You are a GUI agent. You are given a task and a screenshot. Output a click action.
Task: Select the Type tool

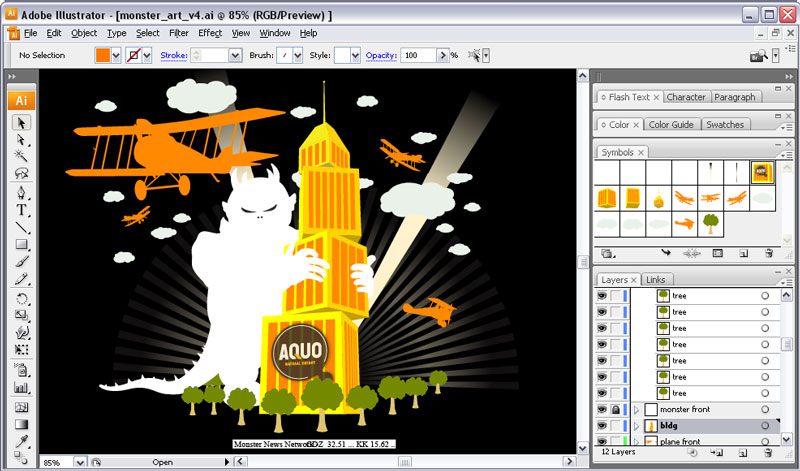click(21, 210)
